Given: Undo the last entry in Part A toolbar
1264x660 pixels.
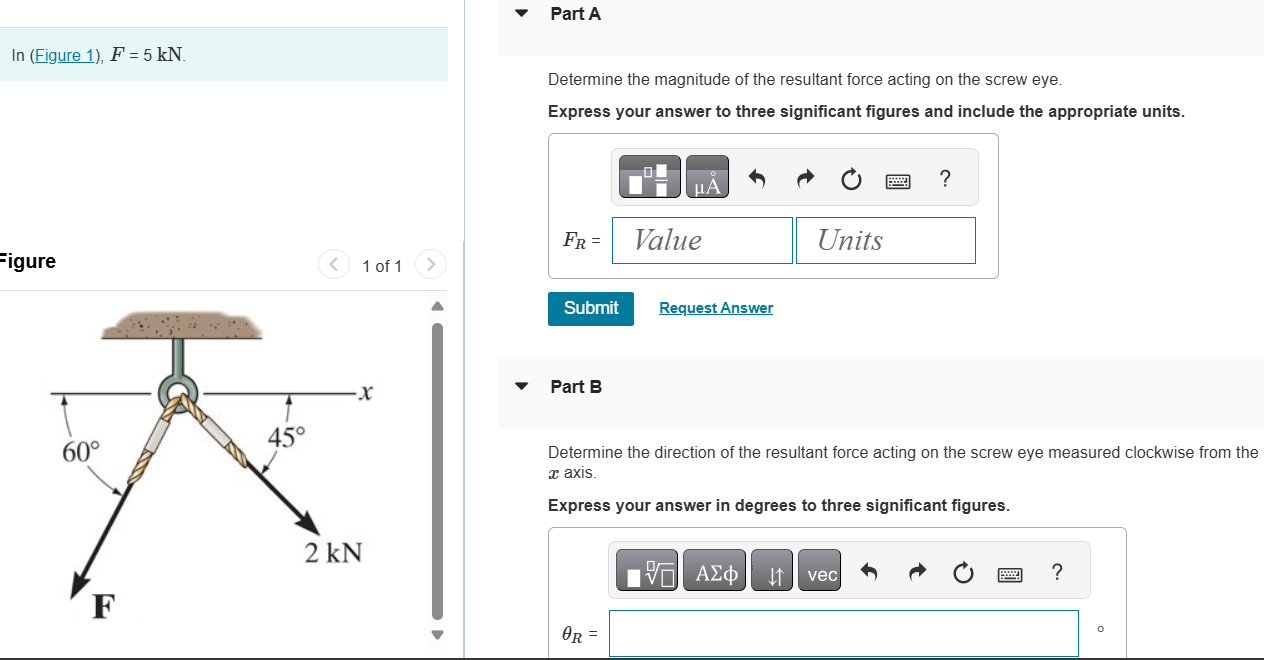Looking at the screenshot, I should (757, 178).
